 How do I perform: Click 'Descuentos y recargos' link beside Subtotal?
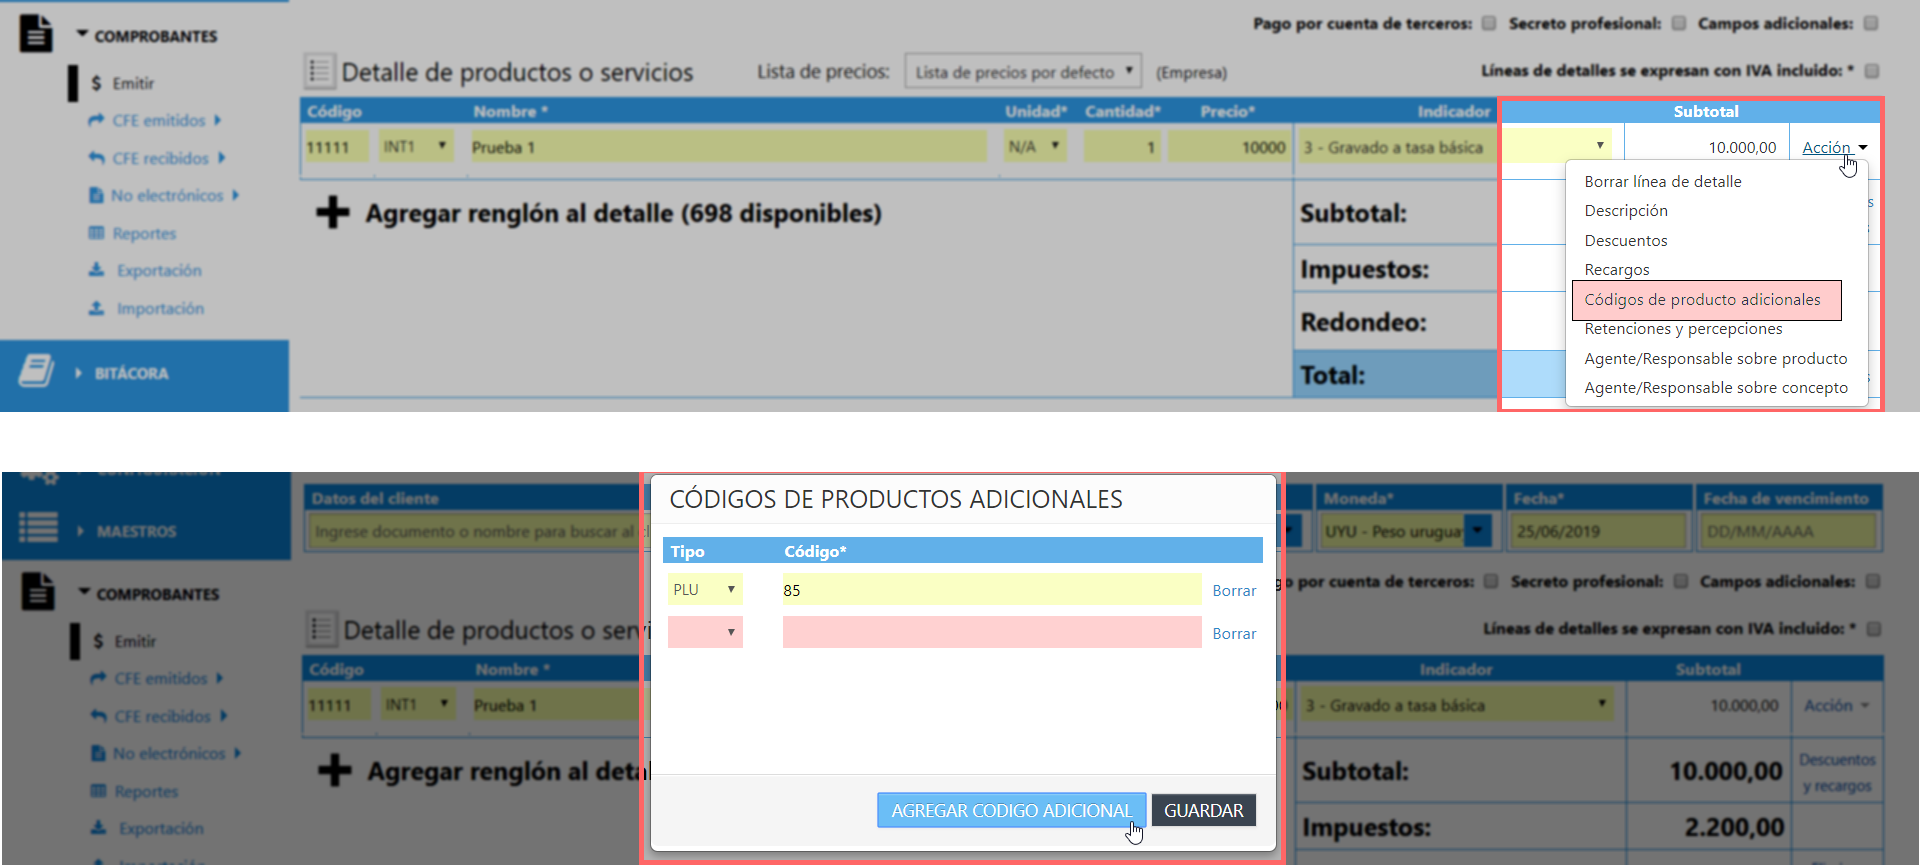click(1837, 773)
